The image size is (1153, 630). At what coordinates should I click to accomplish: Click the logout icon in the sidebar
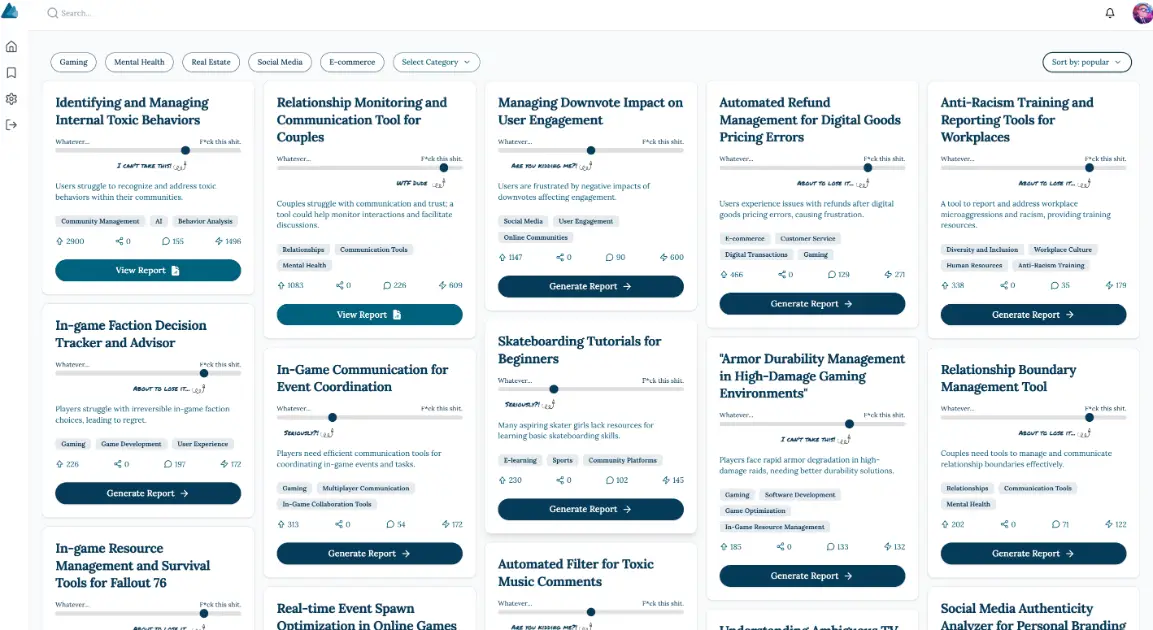point(11,125)
